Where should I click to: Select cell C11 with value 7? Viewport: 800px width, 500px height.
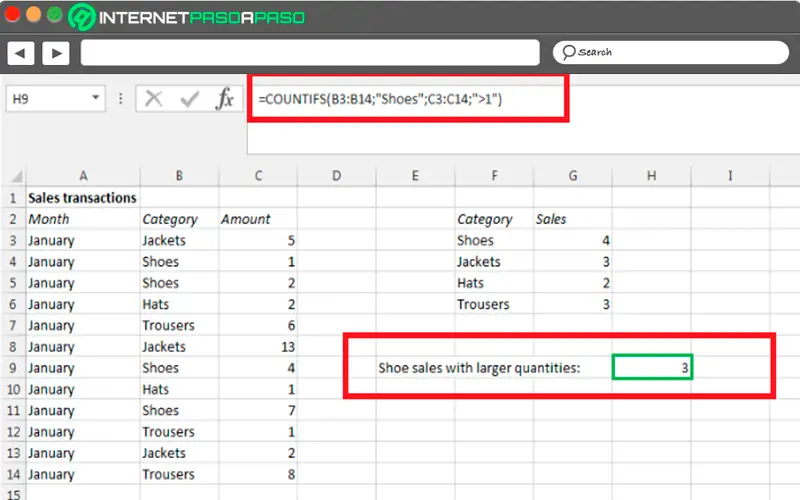coord(258,411)
